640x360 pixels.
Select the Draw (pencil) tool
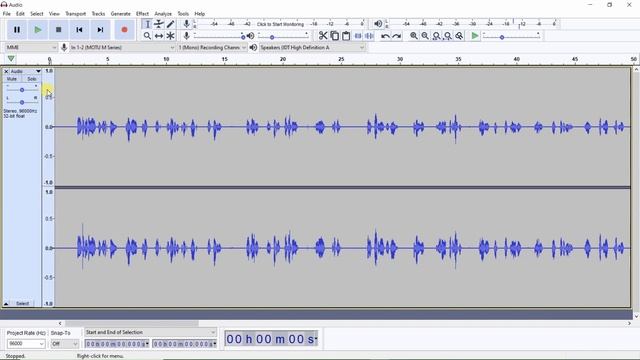pos(170,24)
